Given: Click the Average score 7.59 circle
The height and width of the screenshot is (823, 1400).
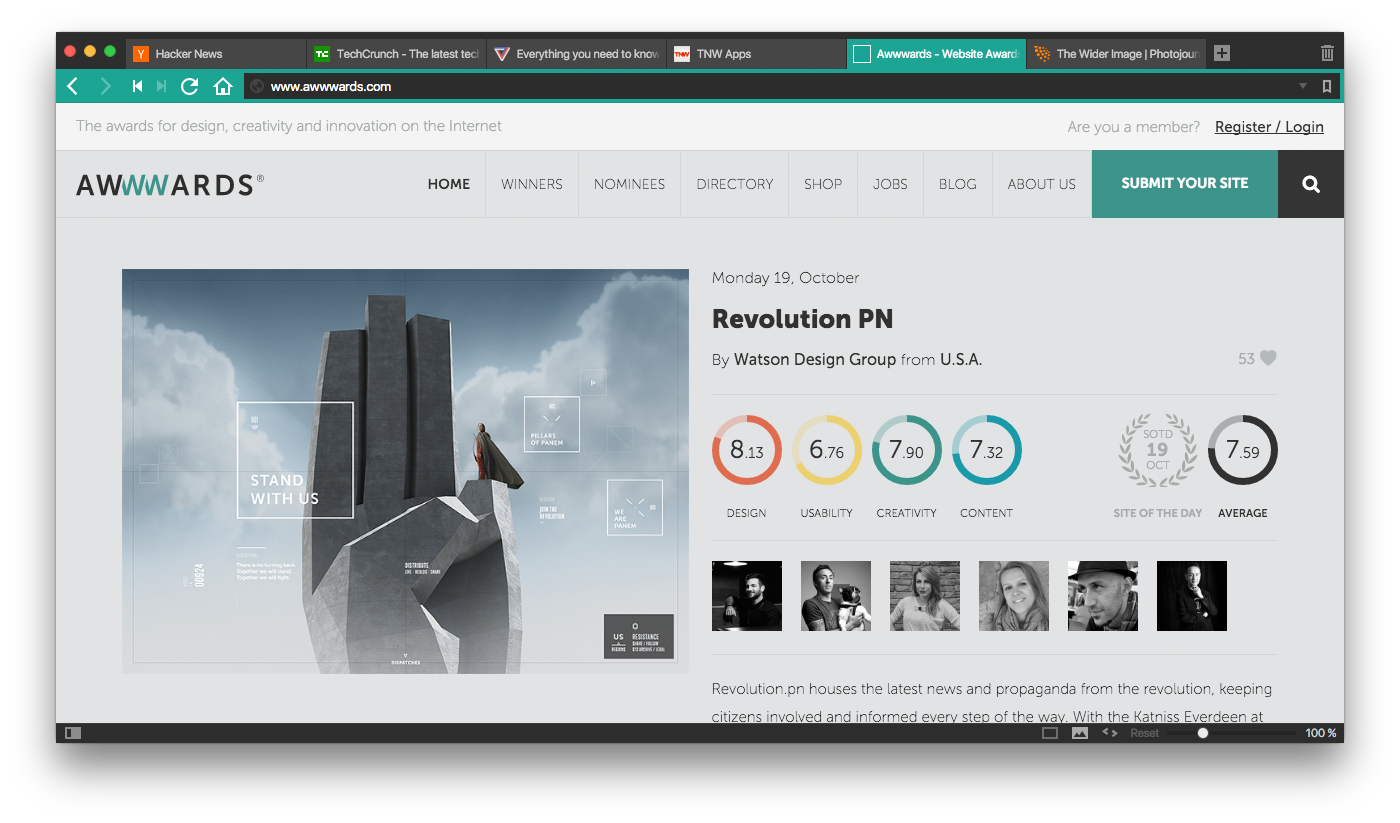Looking at the screenshot, I should pyautogui.click(x=1243, y=450).
